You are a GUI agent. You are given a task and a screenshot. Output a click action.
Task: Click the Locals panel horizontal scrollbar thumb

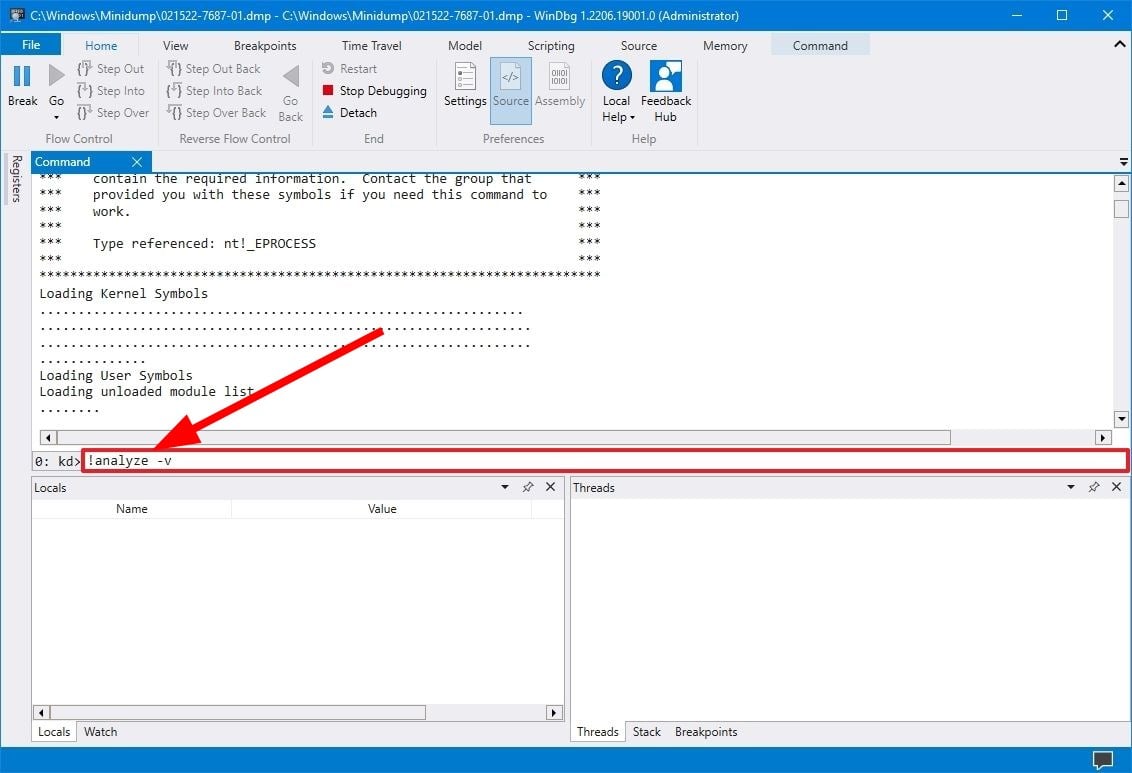pos(238,712)
